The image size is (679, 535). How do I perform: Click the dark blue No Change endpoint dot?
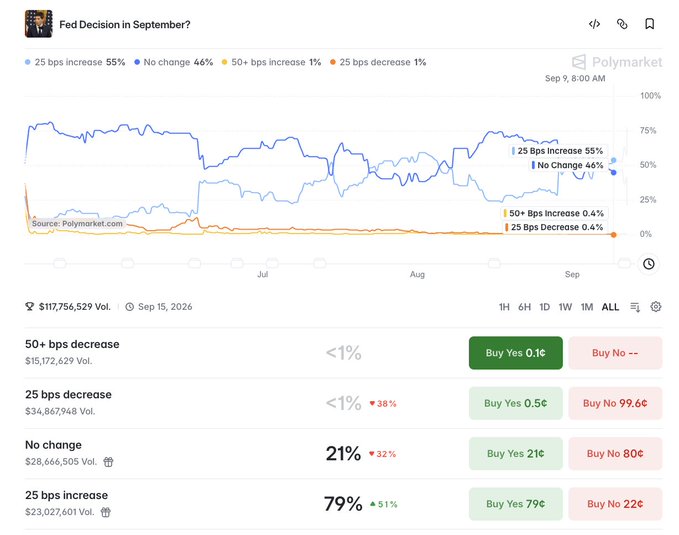click(x=614, y=172)
